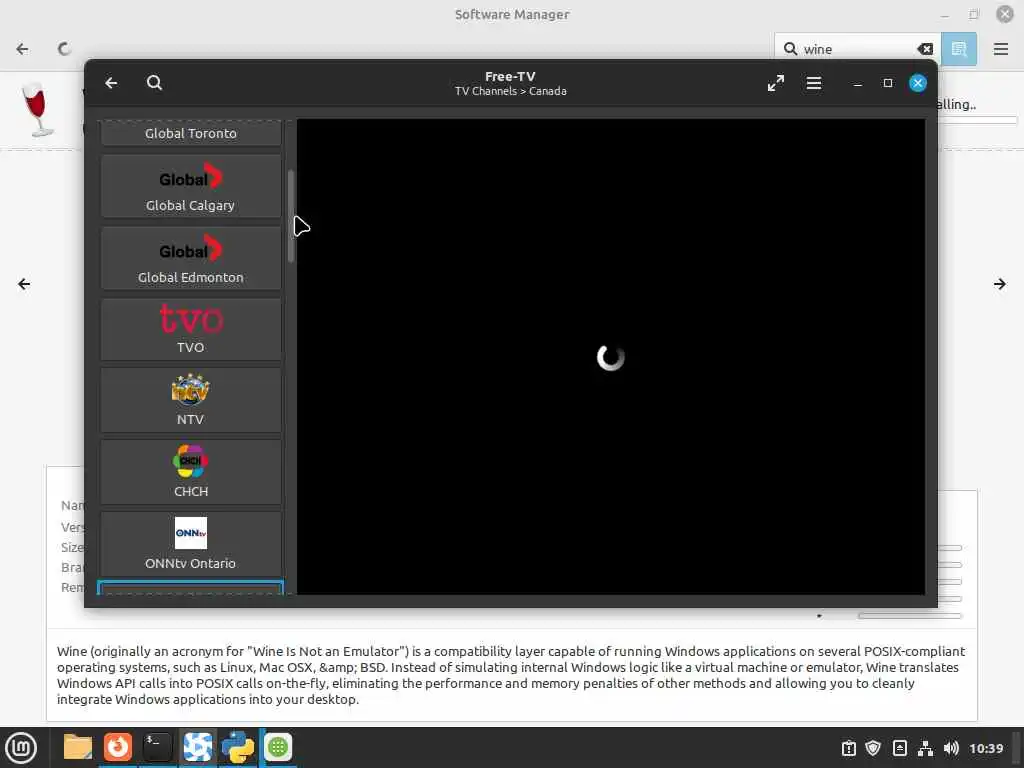The image size is (1024, 768).
Task: Show next screenshot in Software Manager
Action: click(x=999, y=284)
